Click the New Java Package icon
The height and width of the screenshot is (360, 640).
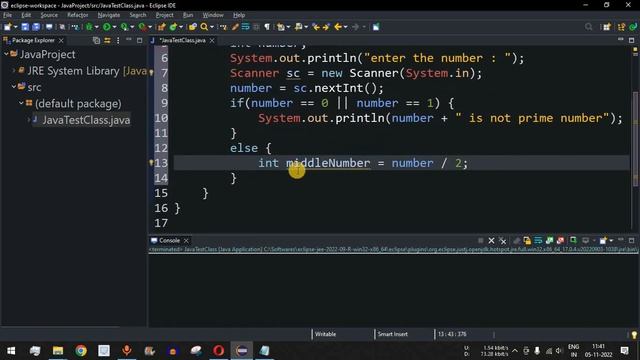(162, 27)
